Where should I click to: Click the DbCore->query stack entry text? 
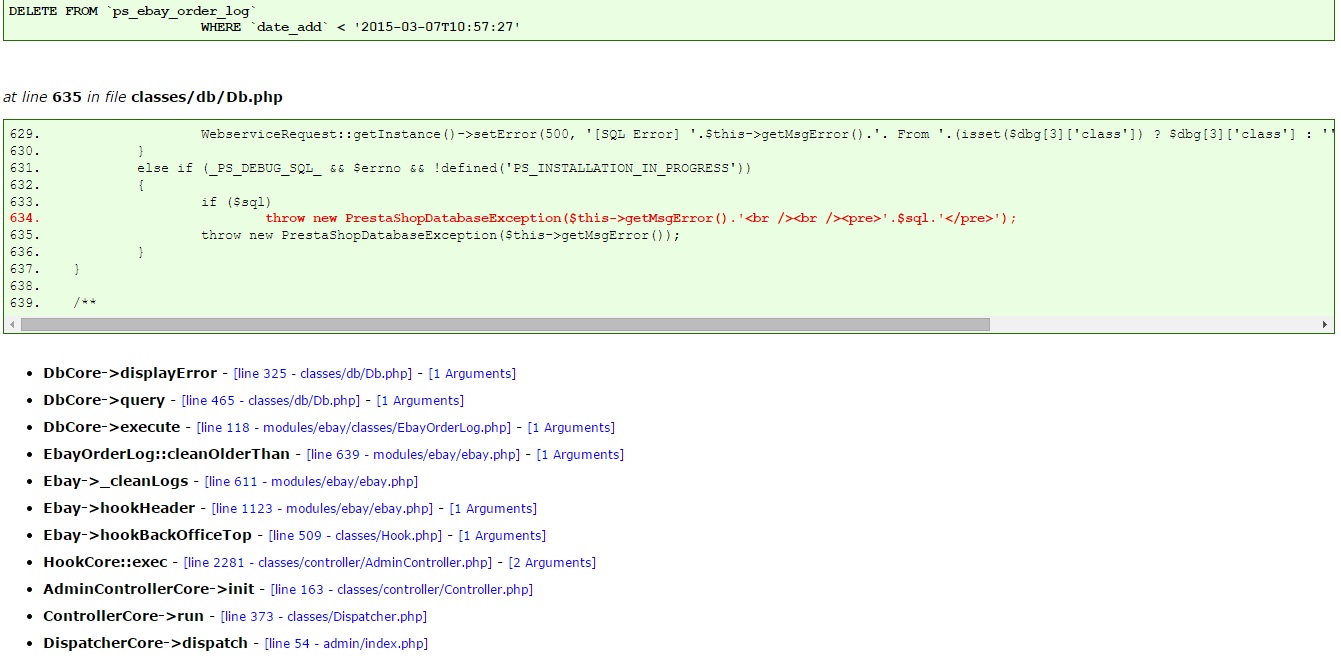(x=104, y=400)
